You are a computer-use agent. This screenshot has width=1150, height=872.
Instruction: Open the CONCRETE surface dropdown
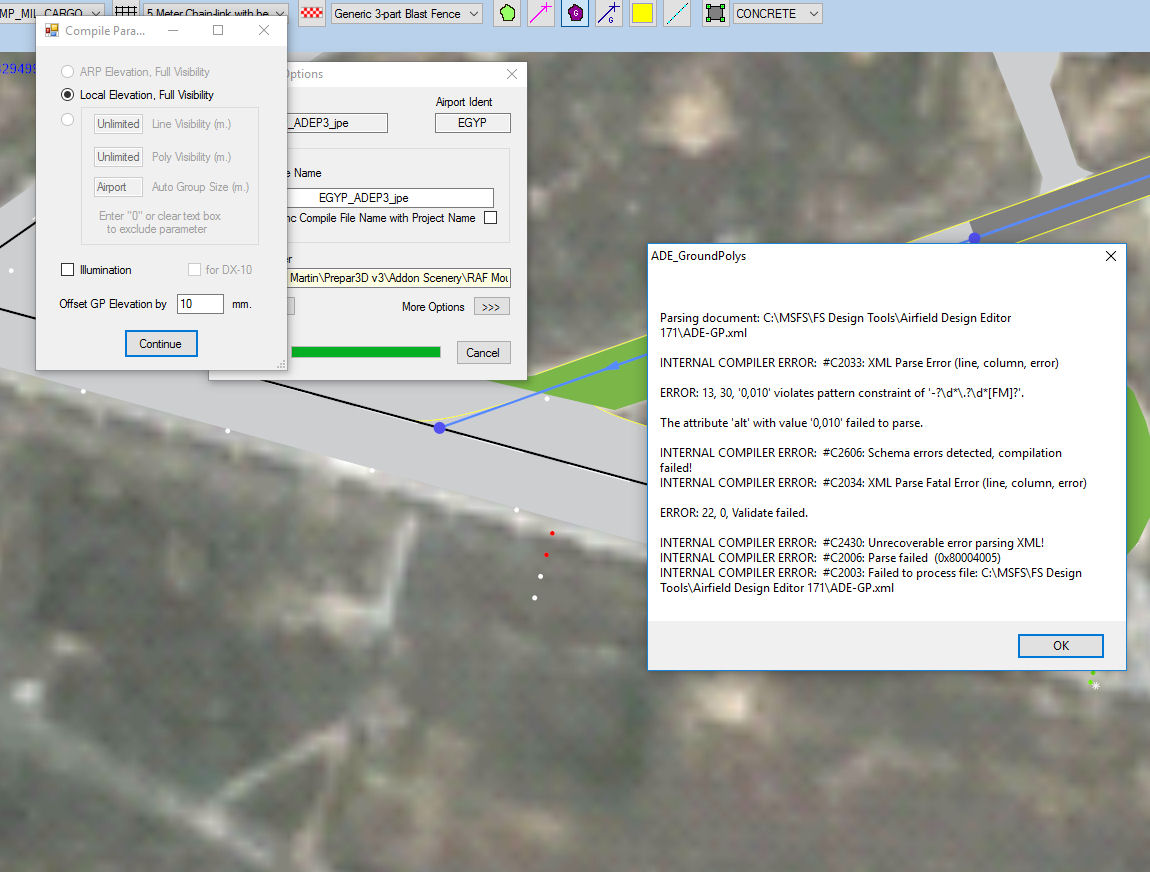tap(777, 14)
